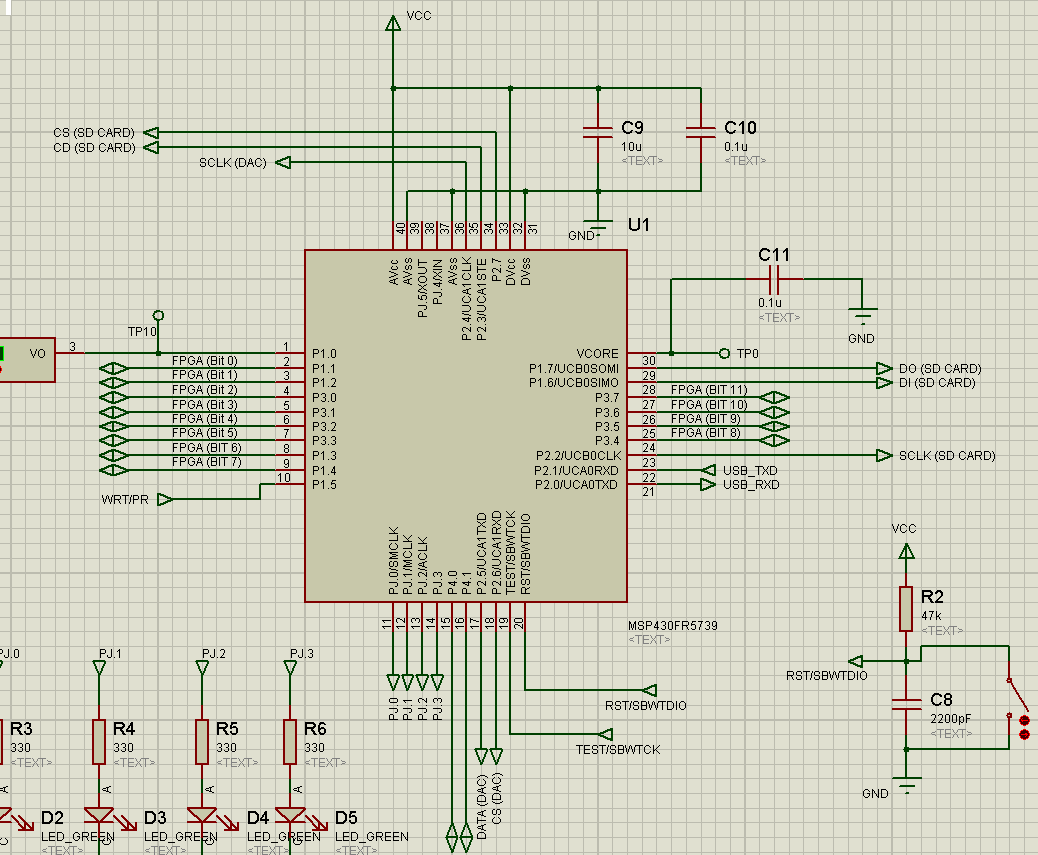Click the PJ.1 terminal above R4
The width and height of the screenshot is (1038, 855).
point(99,668)
